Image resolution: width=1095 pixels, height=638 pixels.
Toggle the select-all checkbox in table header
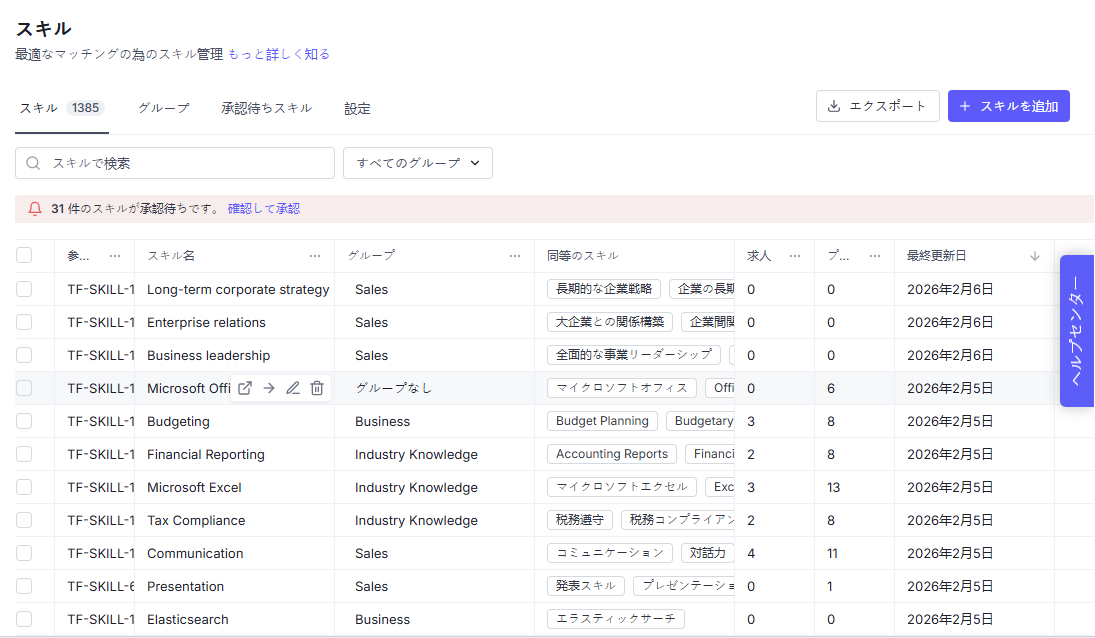tap(24, 256)
